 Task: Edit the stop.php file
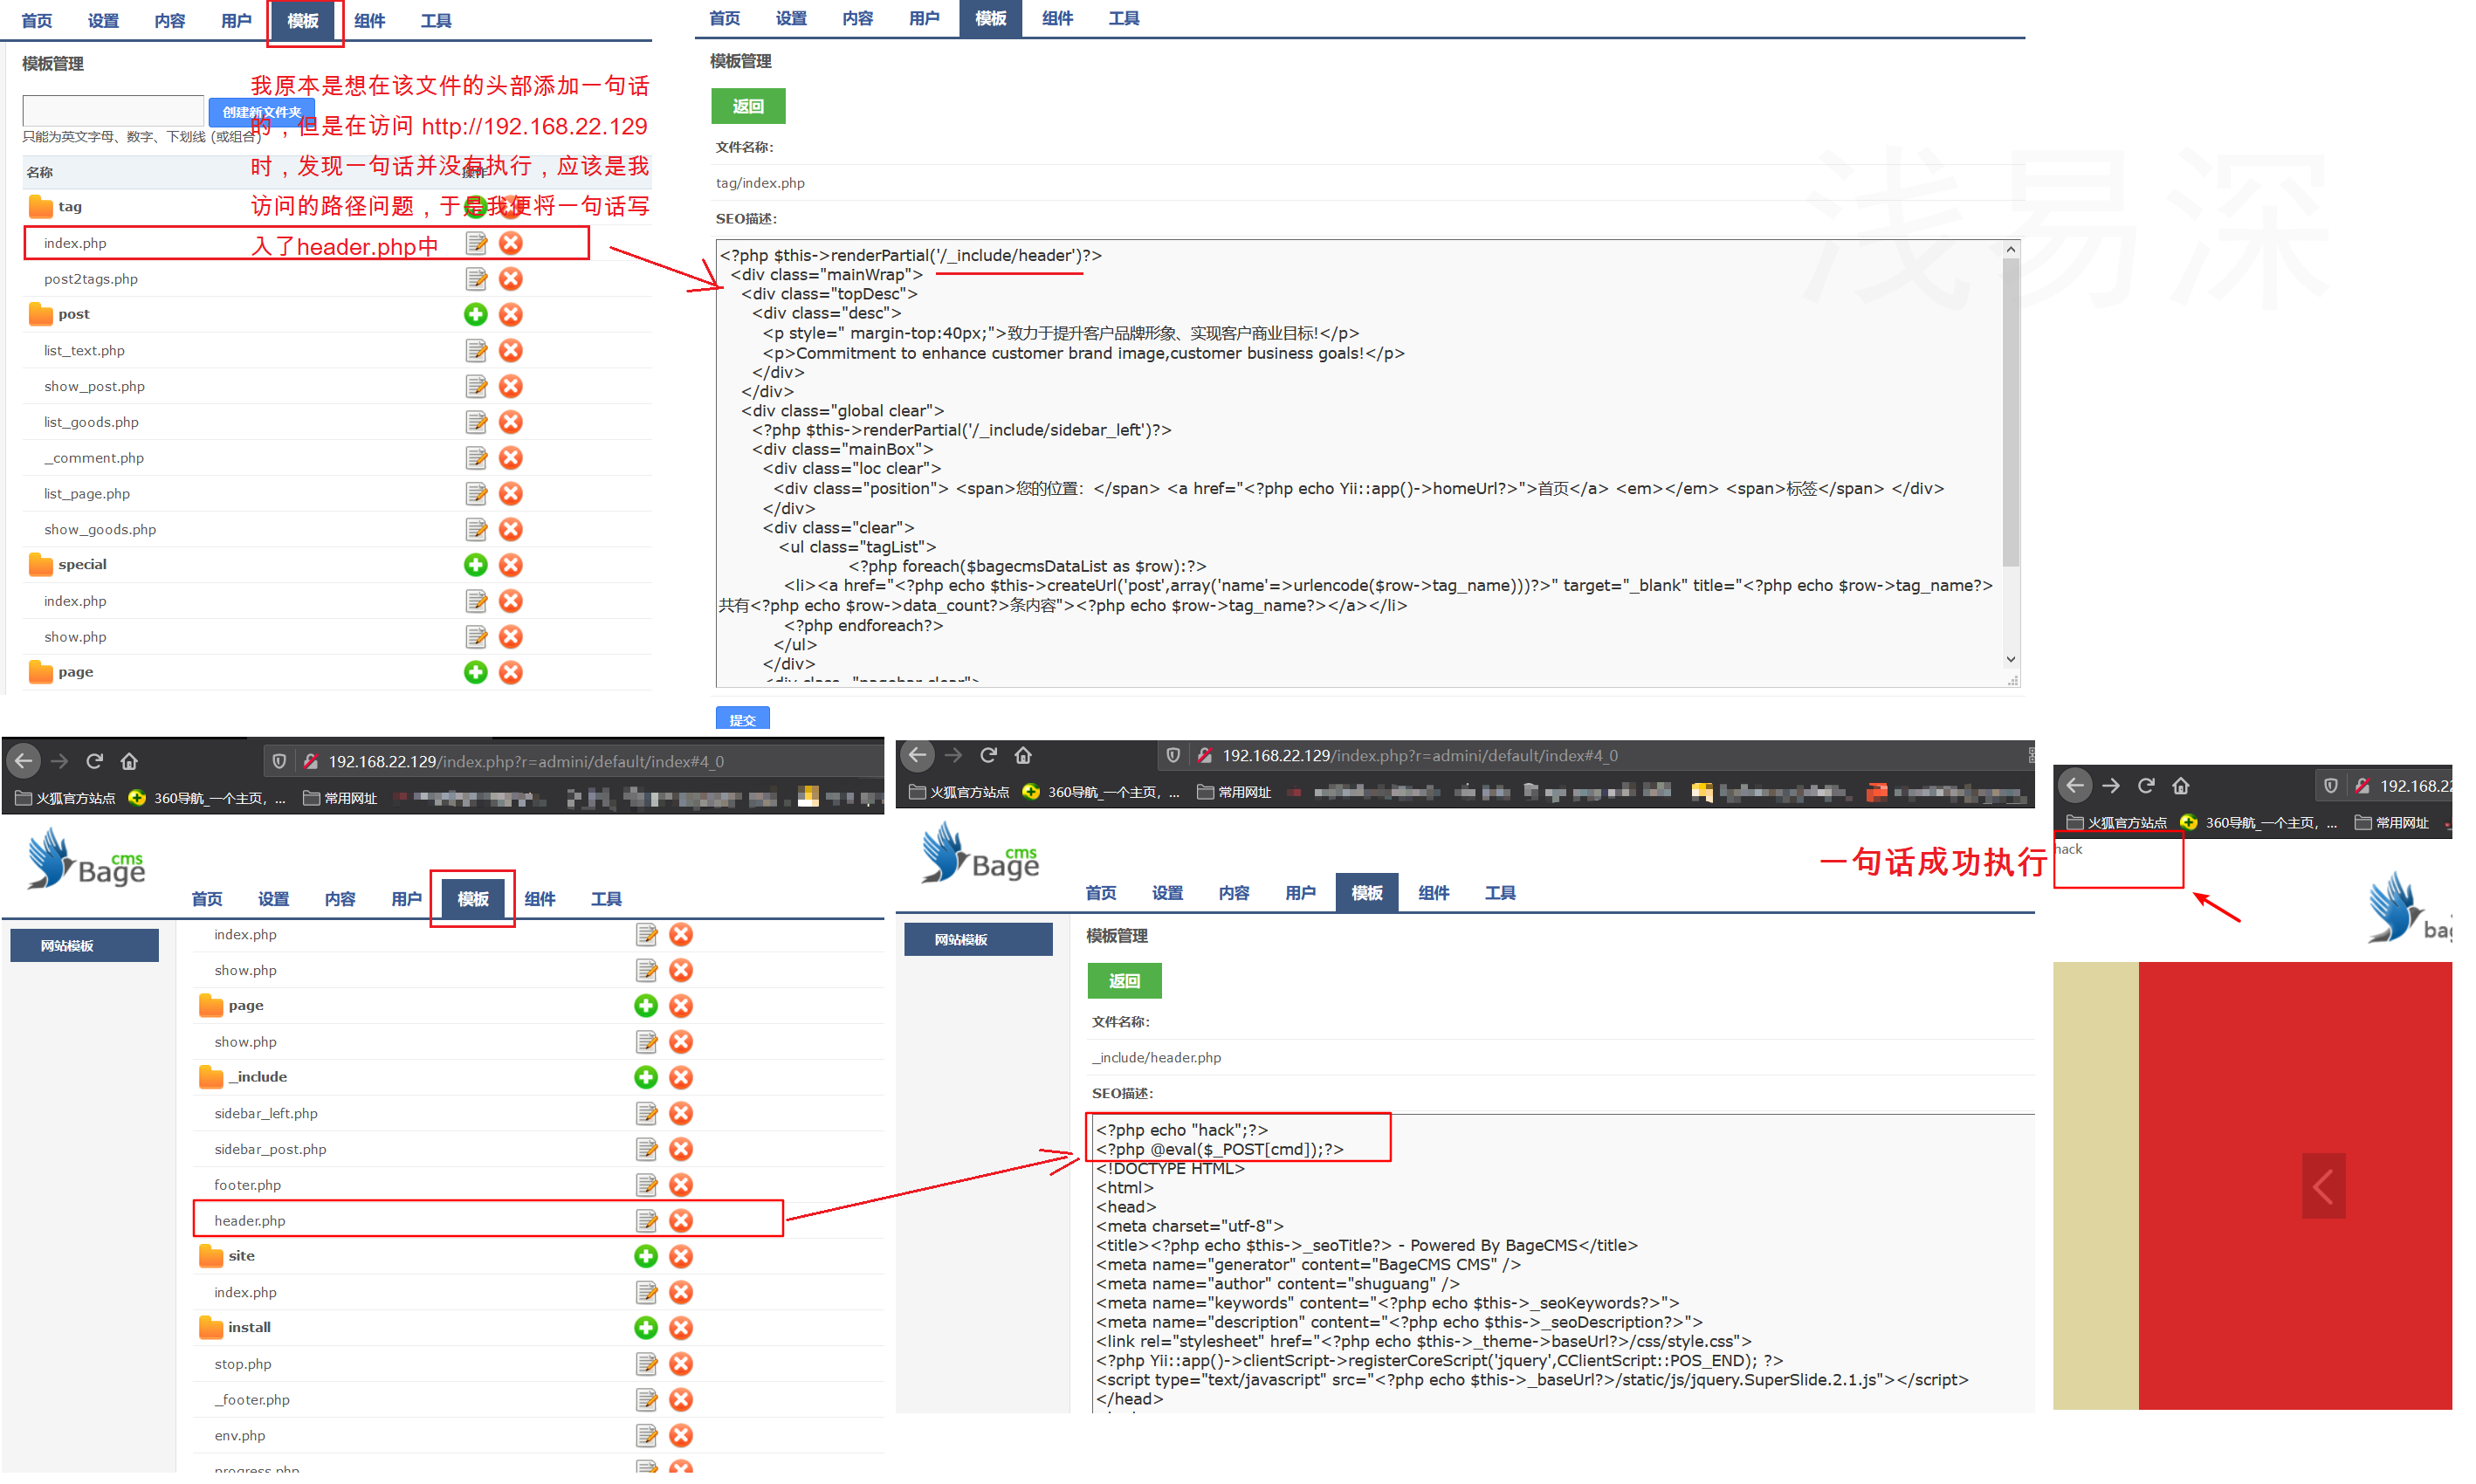coord(647,1364)
